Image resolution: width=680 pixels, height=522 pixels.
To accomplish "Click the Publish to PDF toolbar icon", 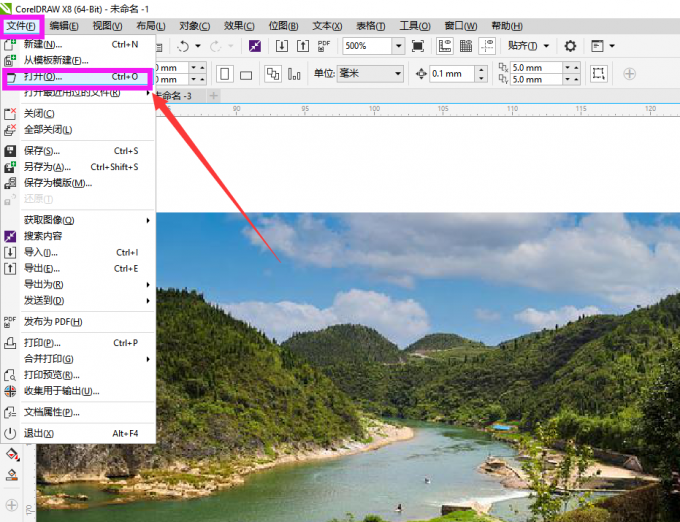I will coord(324,46).
